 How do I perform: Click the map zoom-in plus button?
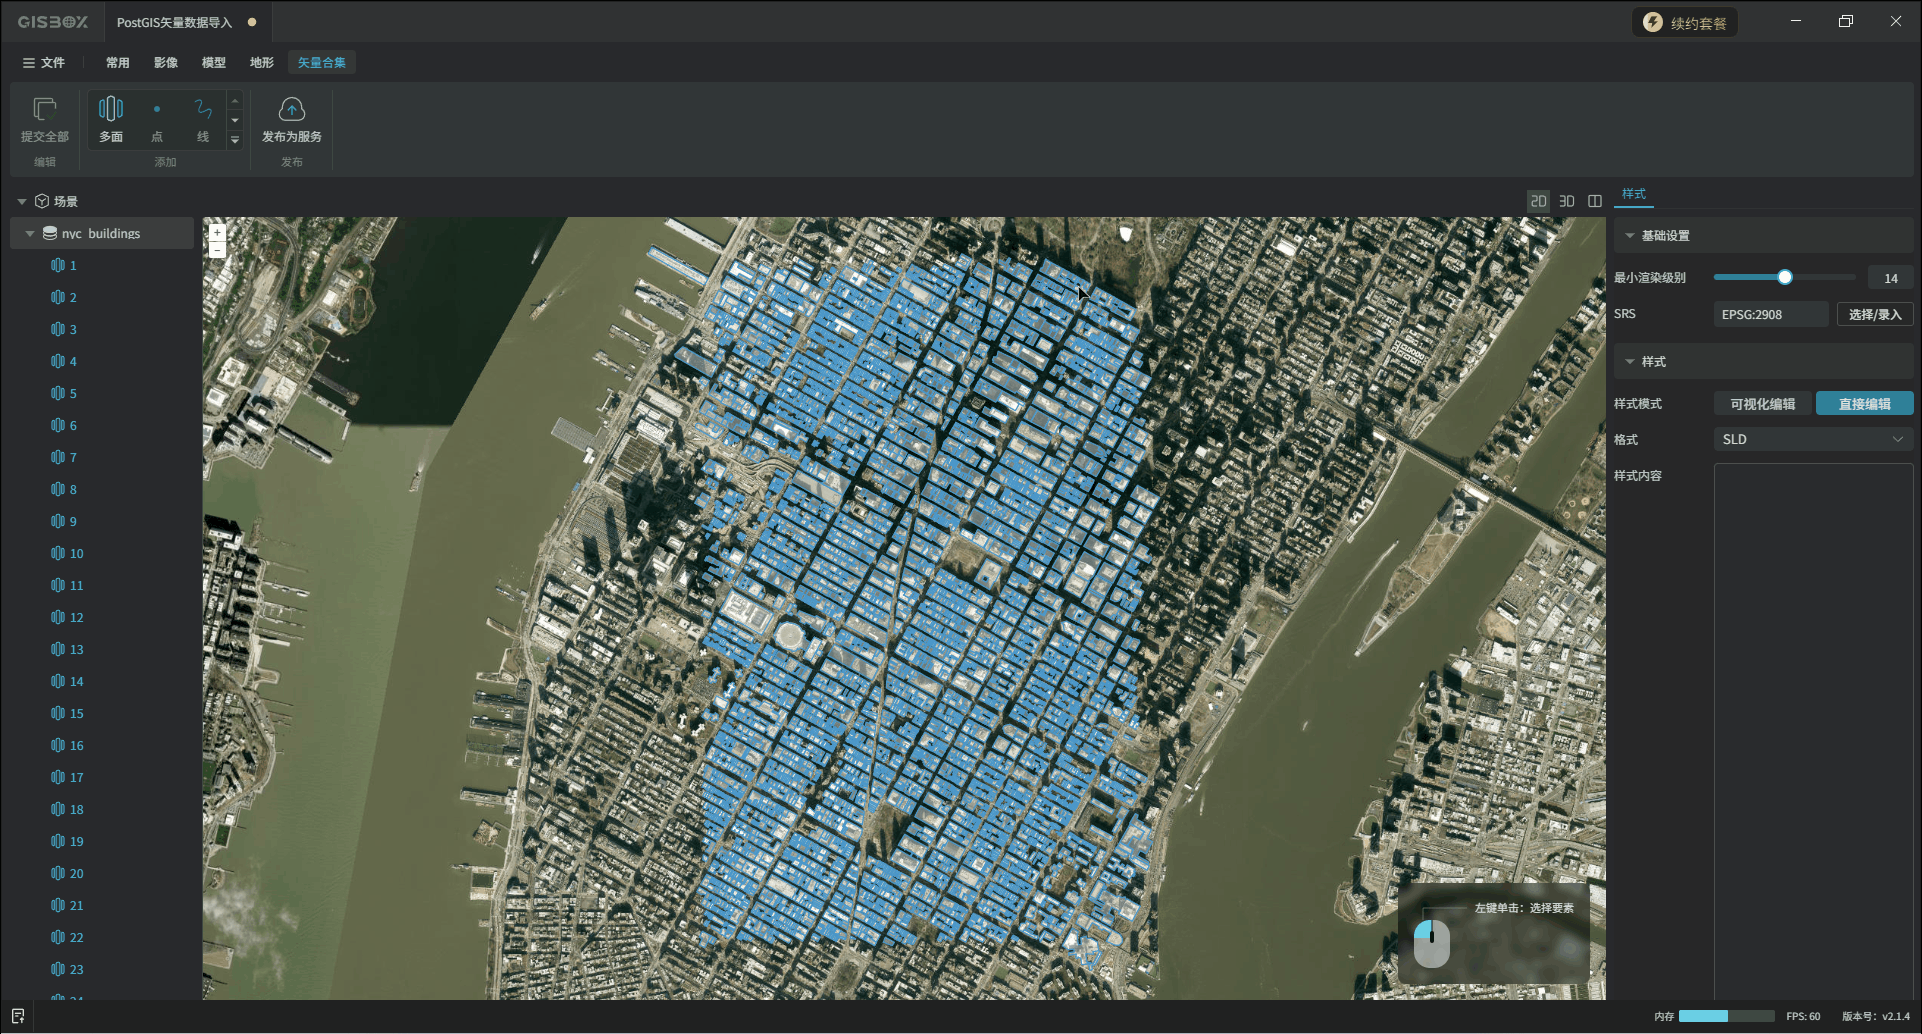(x=217, y=232)
